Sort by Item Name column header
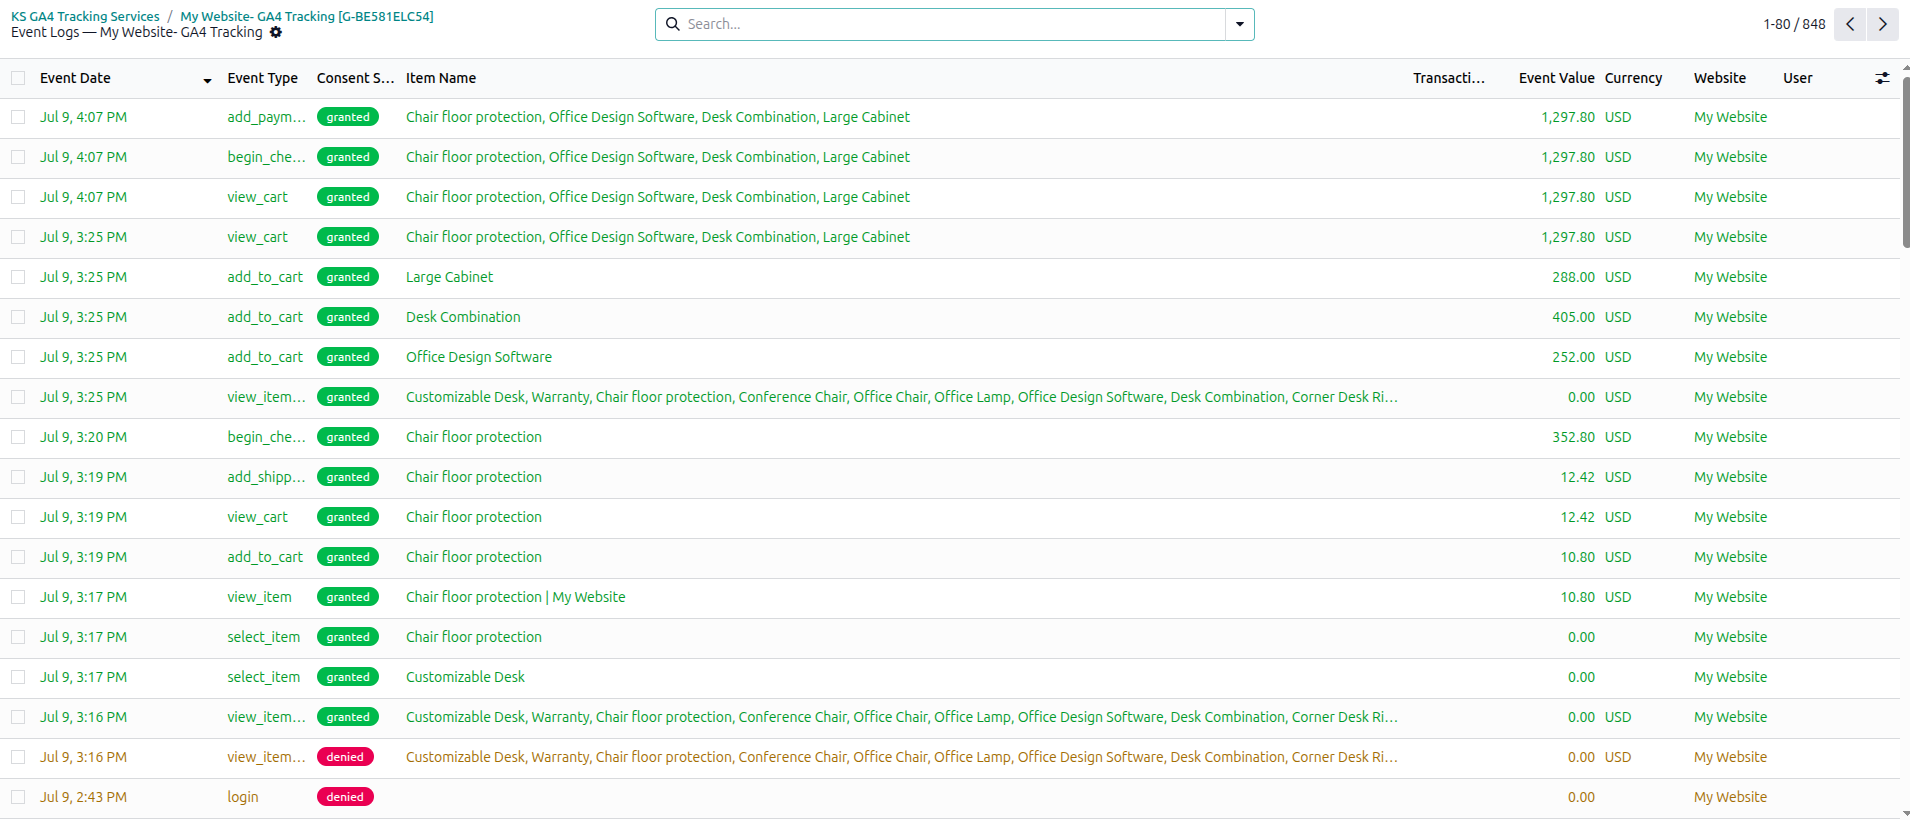 point(441,78)
